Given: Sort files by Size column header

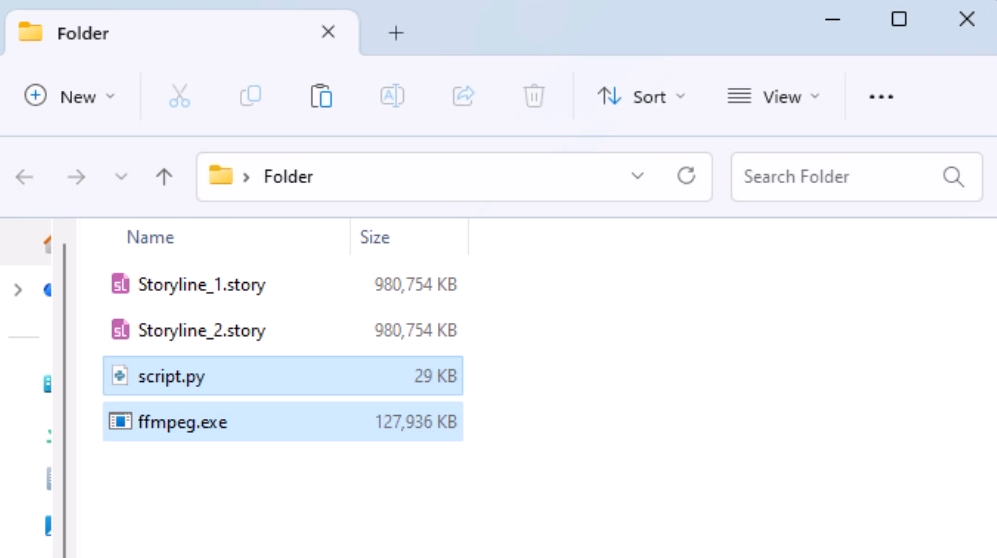Looking at the screenshot, I should coord(375,237).
